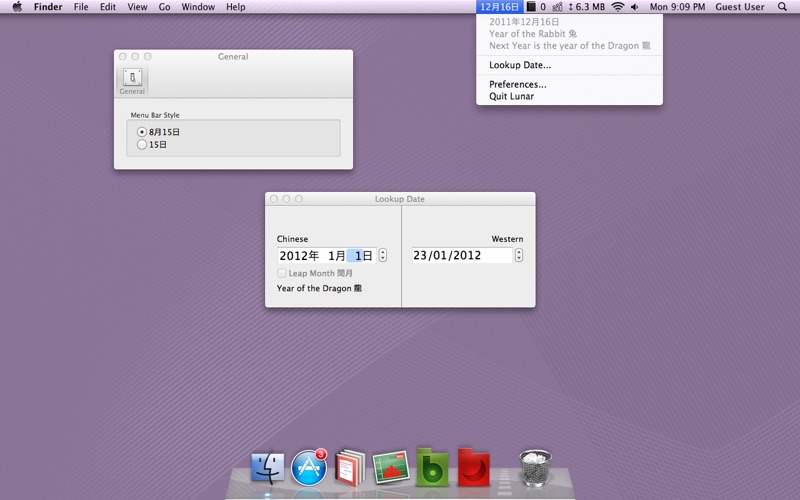The image size is (800, 500).
Task: Open the Trash in the Dock
Action: click(x=536, y=467)
